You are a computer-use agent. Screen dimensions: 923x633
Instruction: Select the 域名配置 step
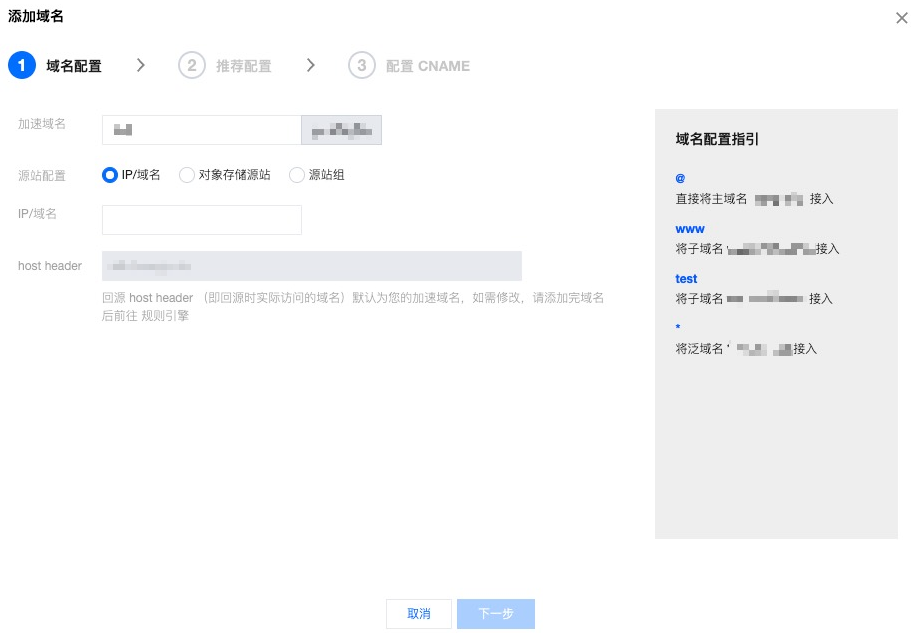75,66
